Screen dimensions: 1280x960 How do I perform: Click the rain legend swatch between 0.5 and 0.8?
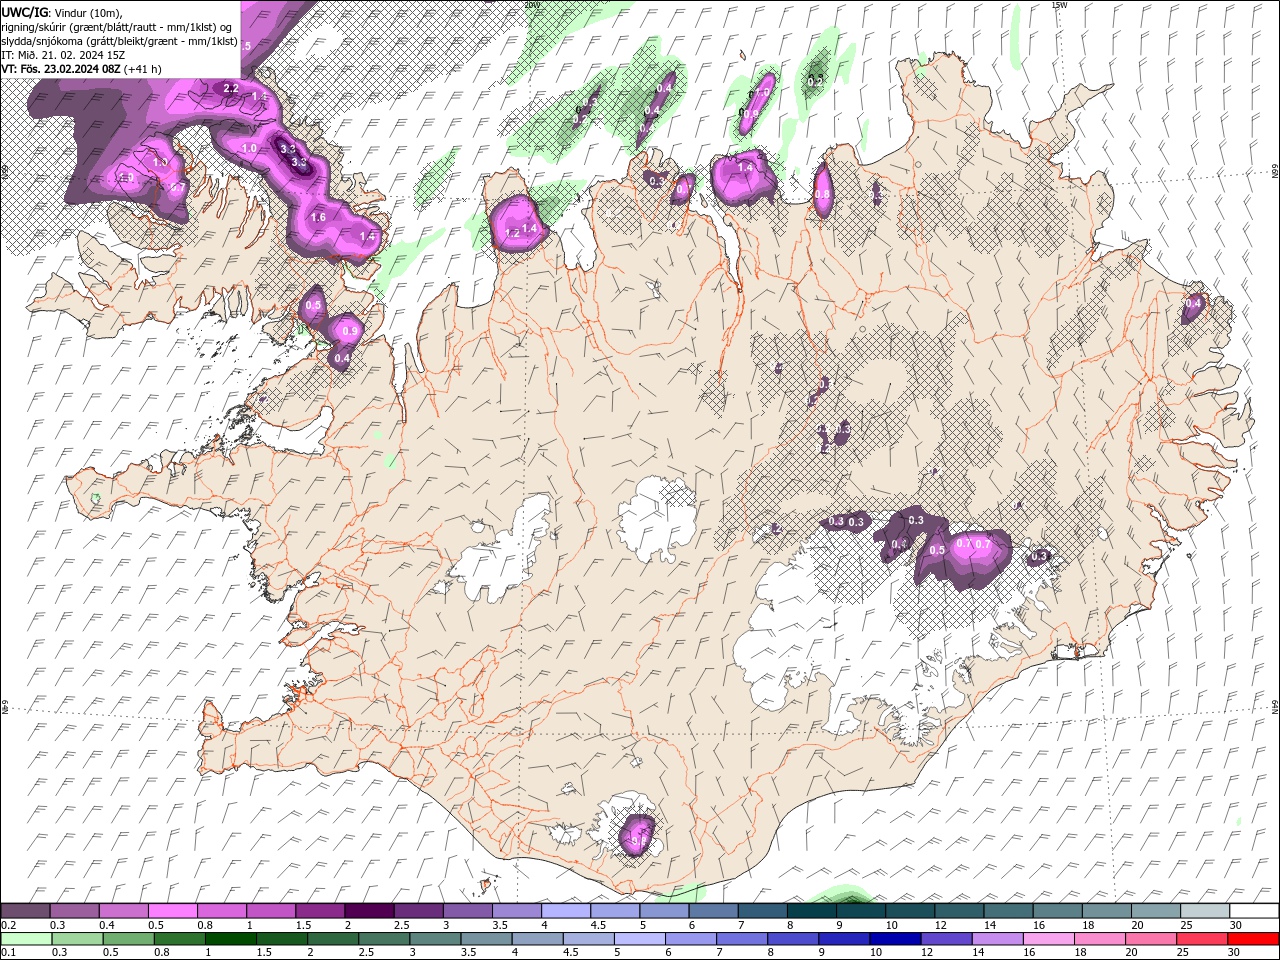tap(129, 939)
